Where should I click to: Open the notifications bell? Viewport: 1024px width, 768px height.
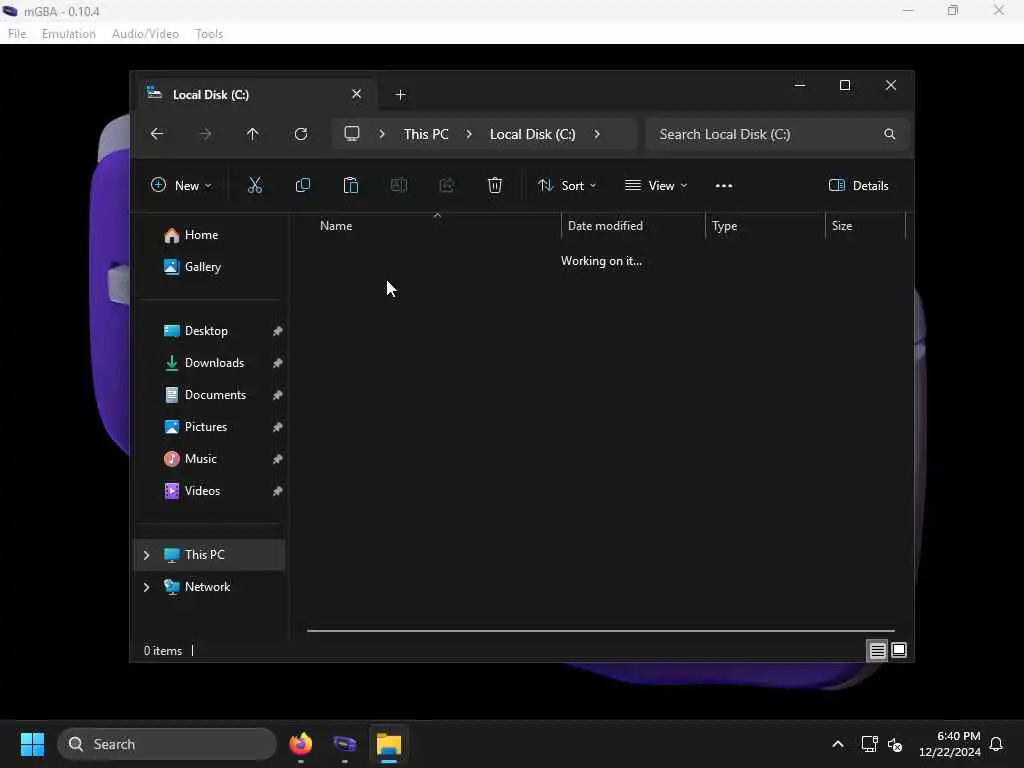point(997,744)
